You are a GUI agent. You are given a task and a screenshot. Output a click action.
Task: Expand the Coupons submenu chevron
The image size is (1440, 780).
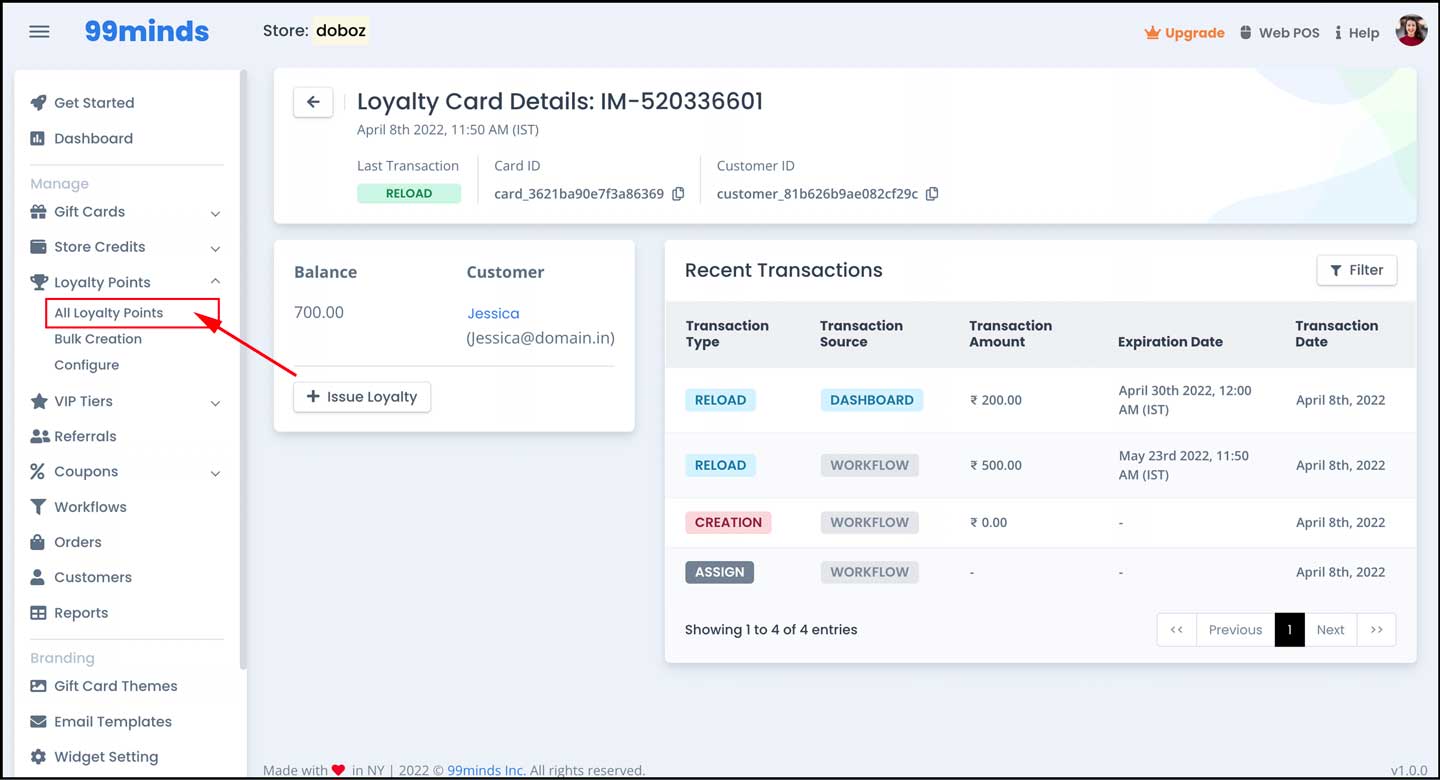coord(215,472)
